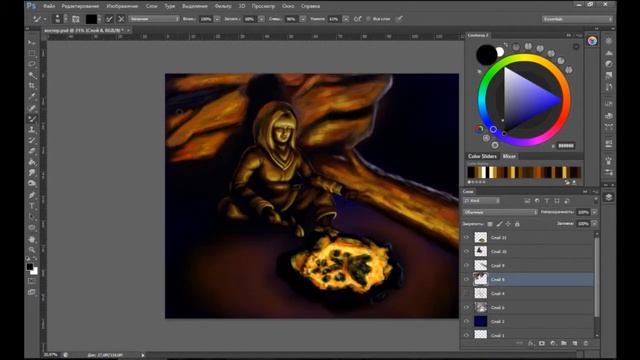Open the Essentials workspace dropdown
Screen dimensions: 640x360
point(577,19)
